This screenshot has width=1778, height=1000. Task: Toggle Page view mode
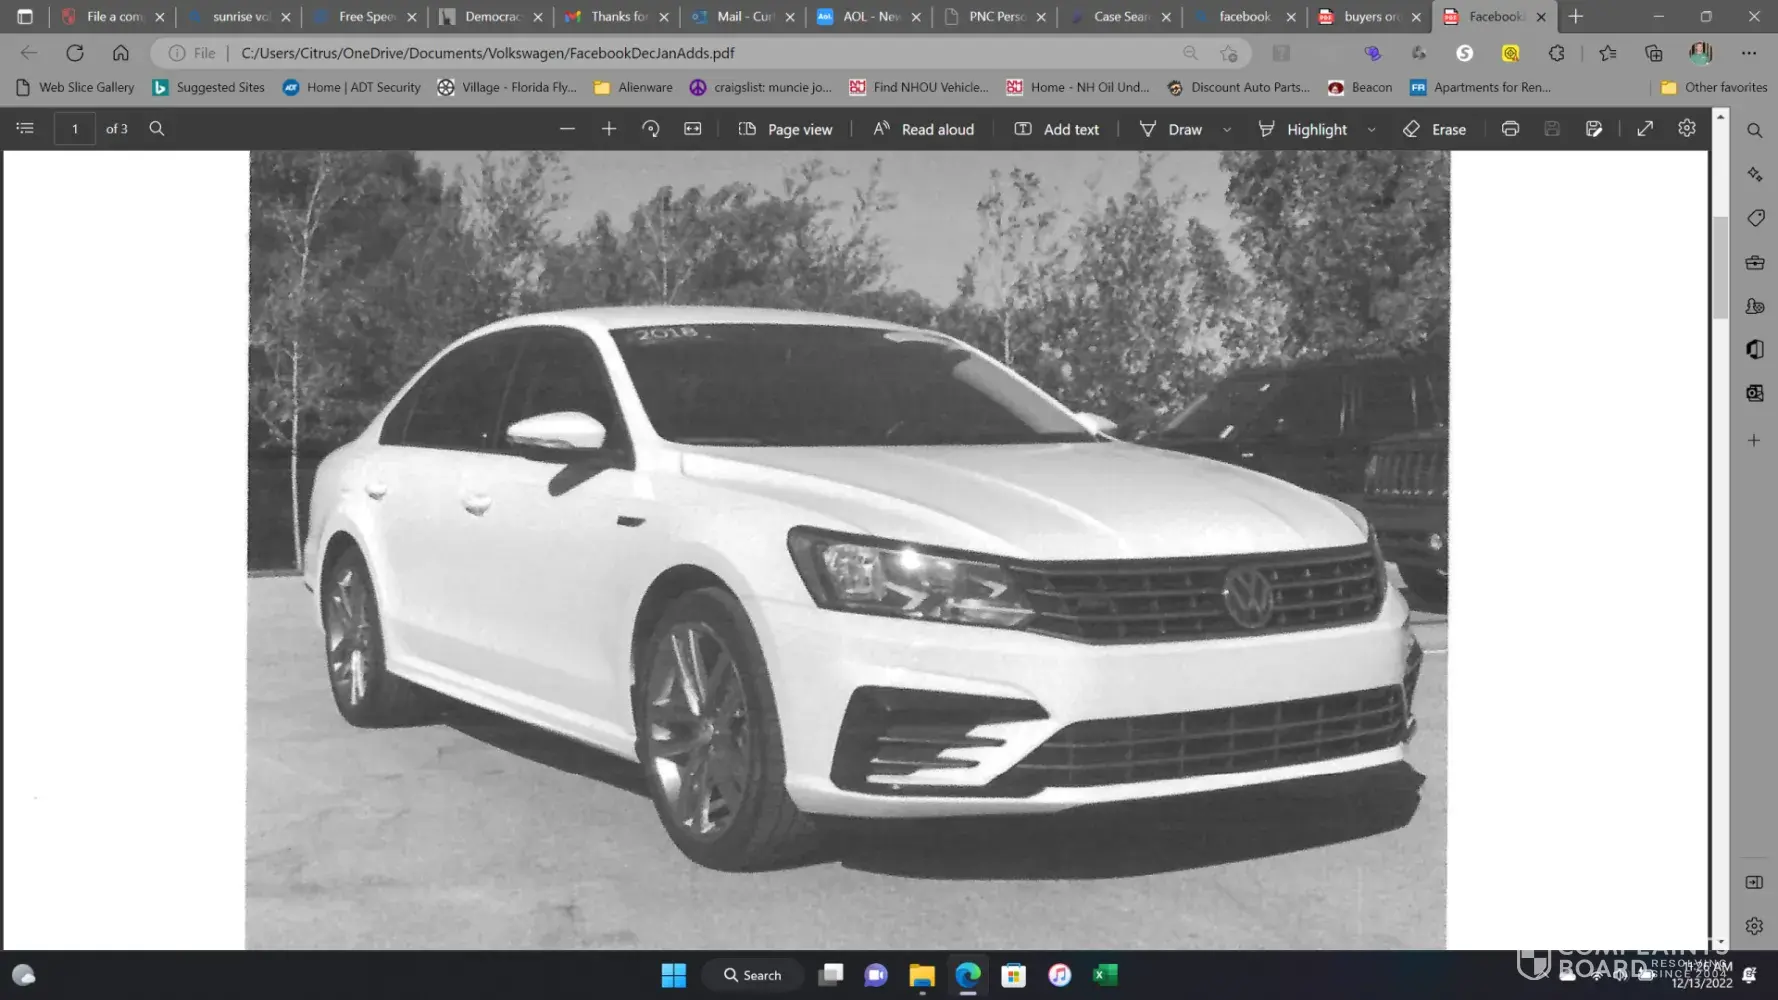[x=785, y=129]
